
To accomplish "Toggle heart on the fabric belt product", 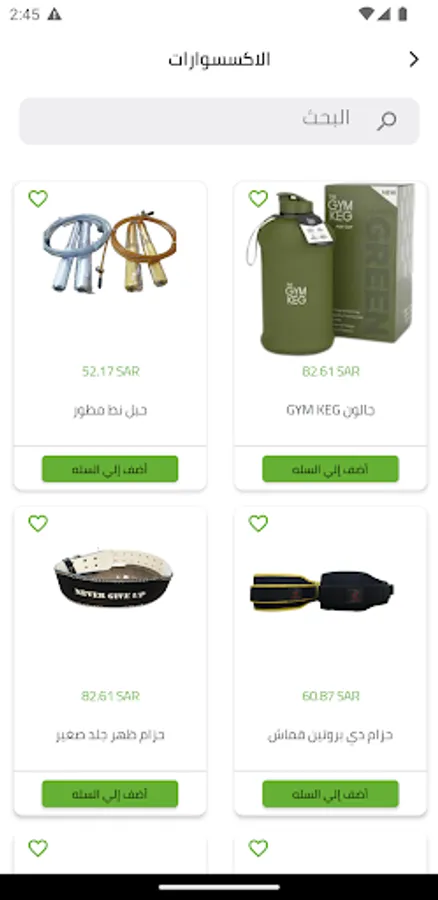I will (258, 523).
